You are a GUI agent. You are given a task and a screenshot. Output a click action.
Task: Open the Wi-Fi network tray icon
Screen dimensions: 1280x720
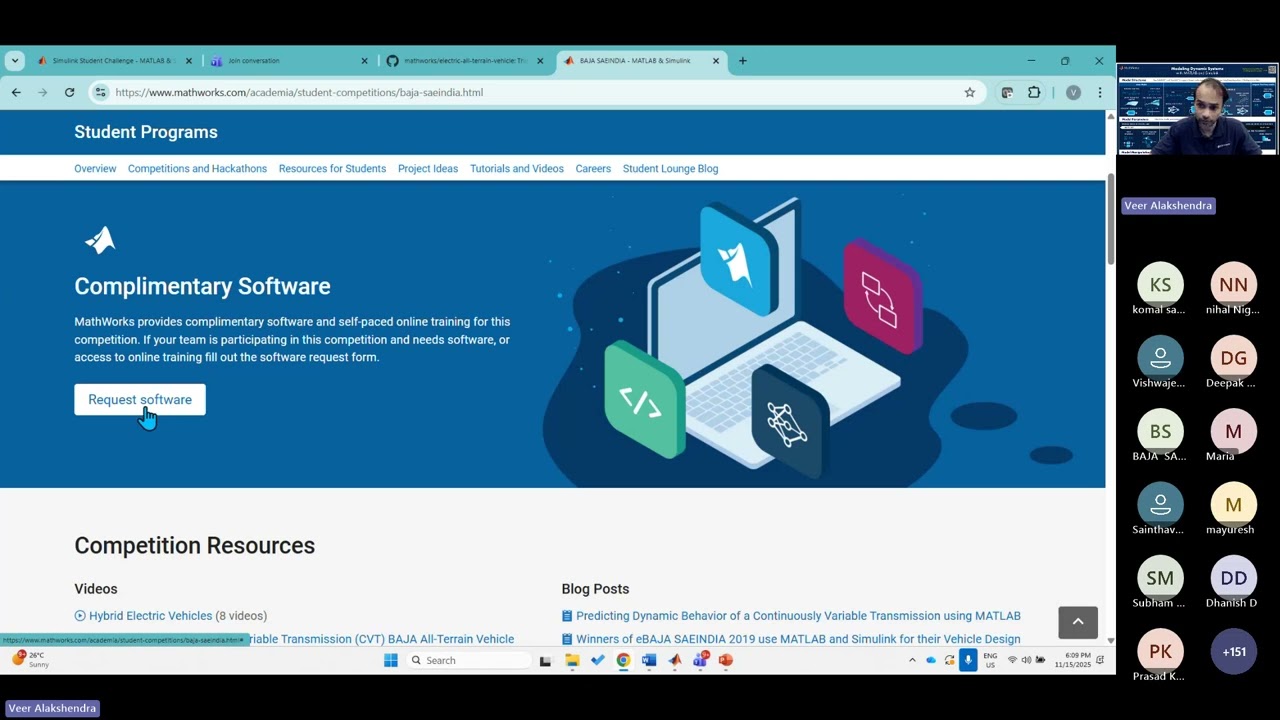[1012, 660]
